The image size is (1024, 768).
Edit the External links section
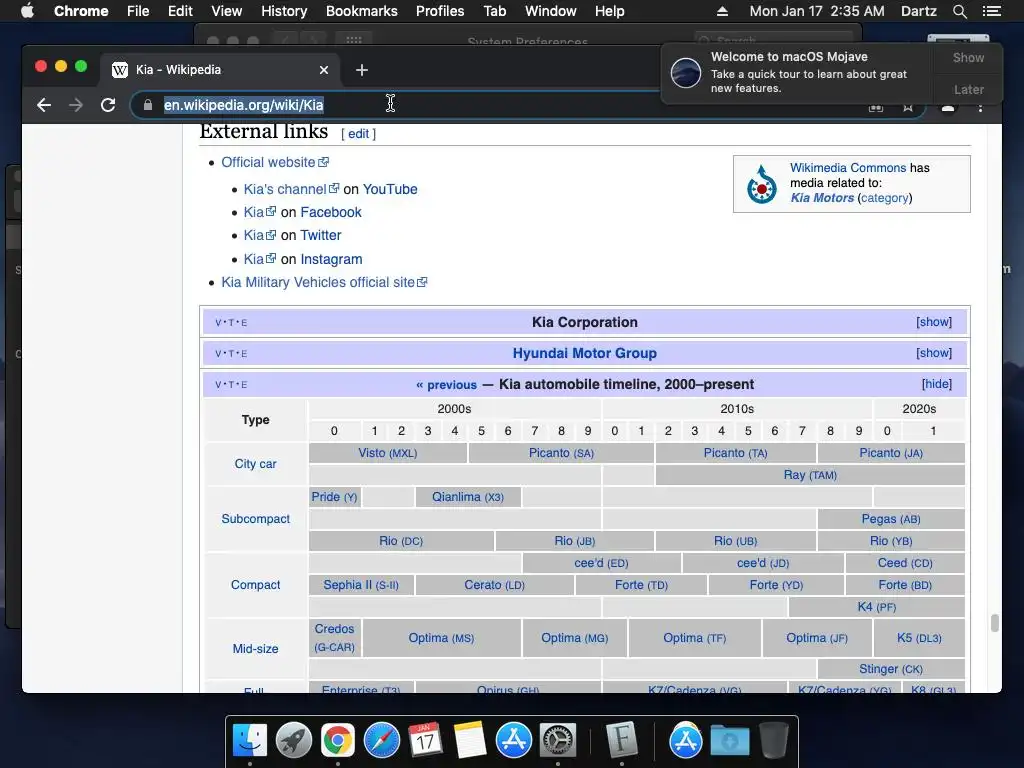click(359, 134)
